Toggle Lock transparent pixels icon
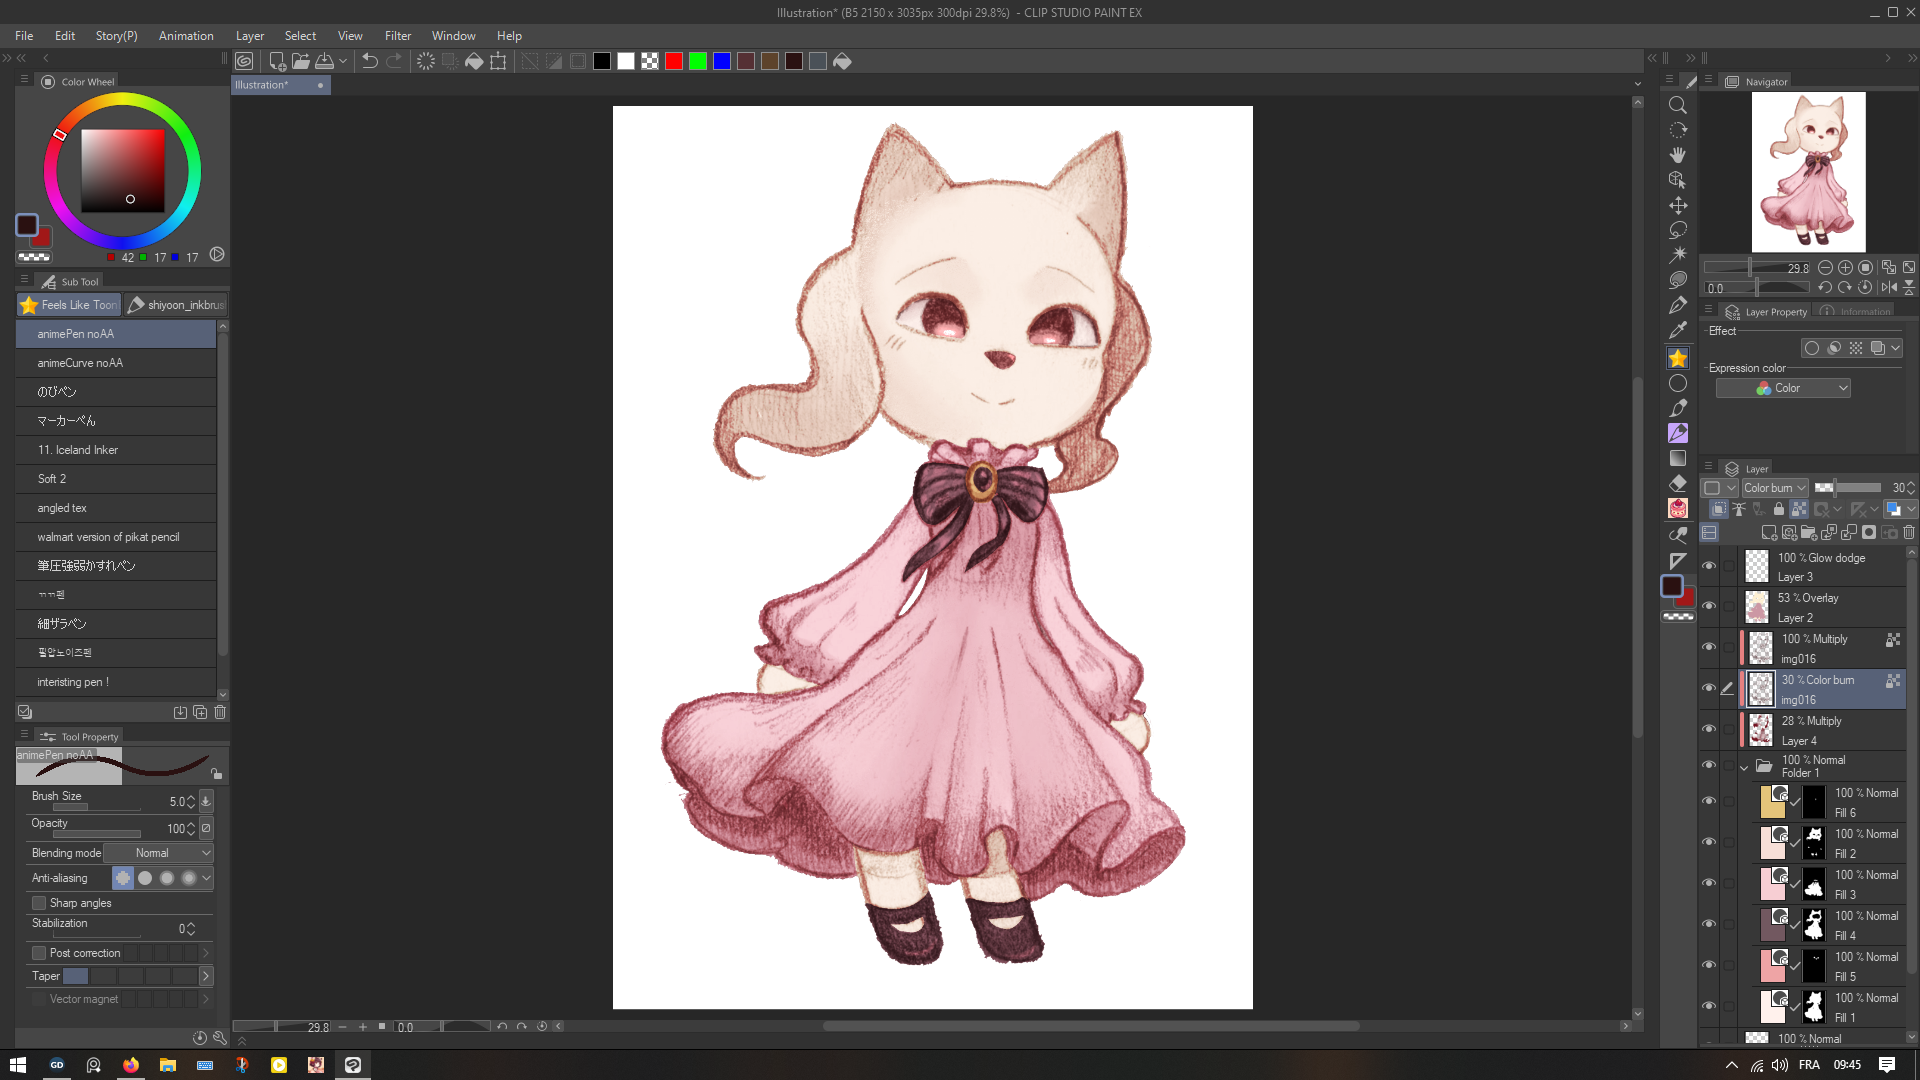The image size is (1920, 1080). pos(1799,509)
